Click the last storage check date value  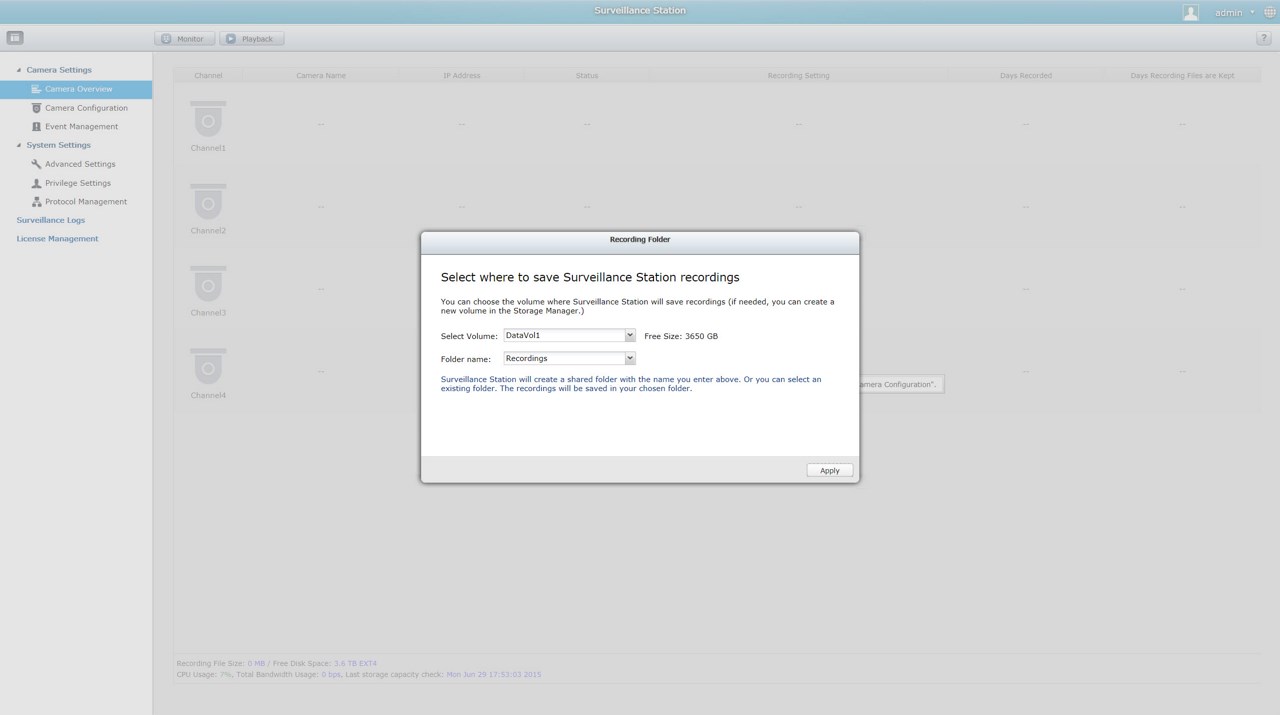point(494,675)
